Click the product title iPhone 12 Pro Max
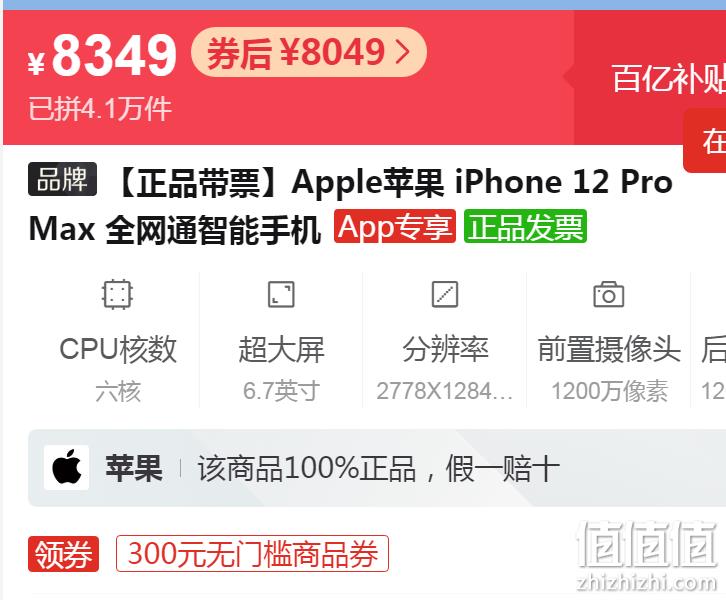Screen dimensions: 726x600 pos(350,205)
